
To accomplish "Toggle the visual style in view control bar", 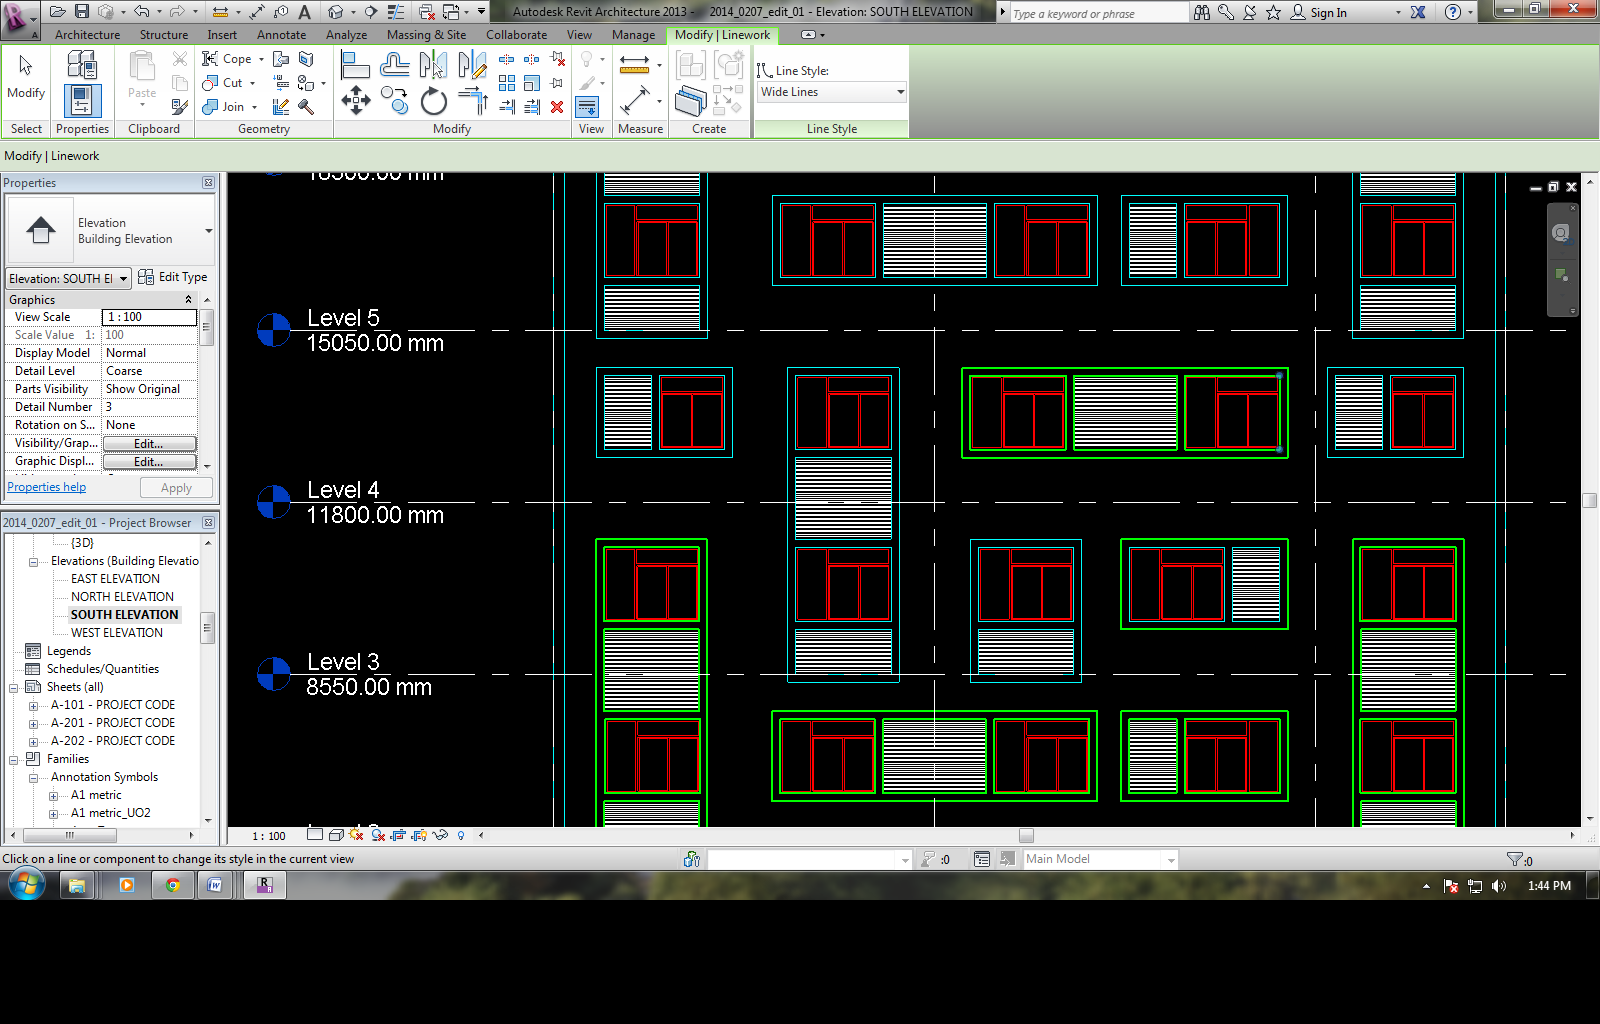I will (x=336, y=835).
